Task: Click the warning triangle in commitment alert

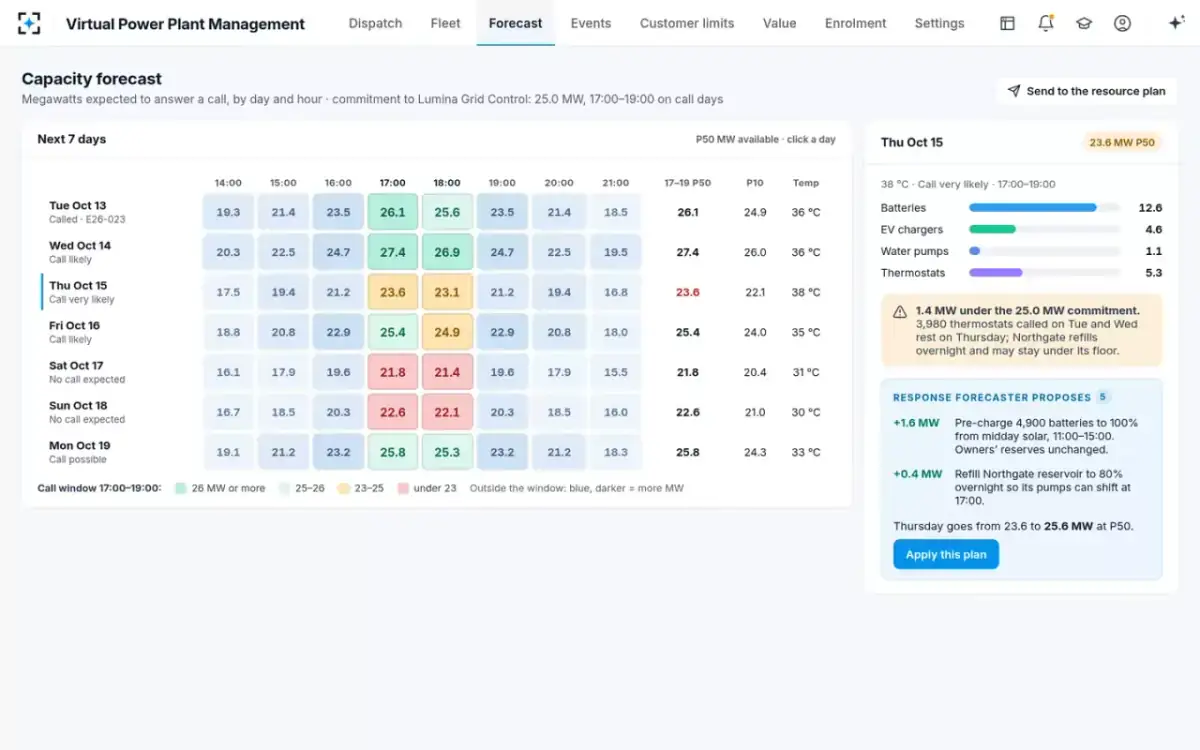Action: (x=900, y=311)
